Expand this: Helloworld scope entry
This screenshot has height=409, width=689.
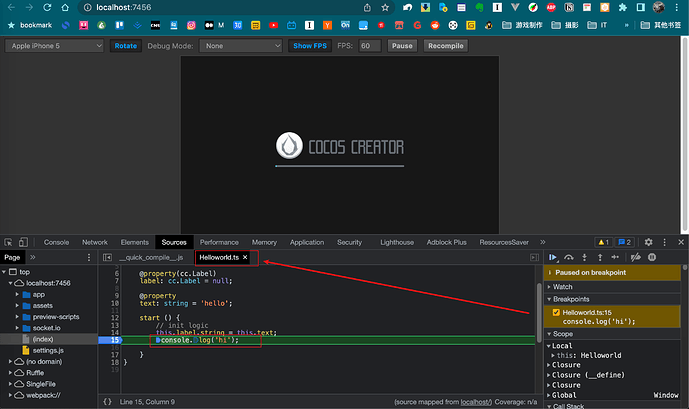pyautogui.click(x=553, y=355)
